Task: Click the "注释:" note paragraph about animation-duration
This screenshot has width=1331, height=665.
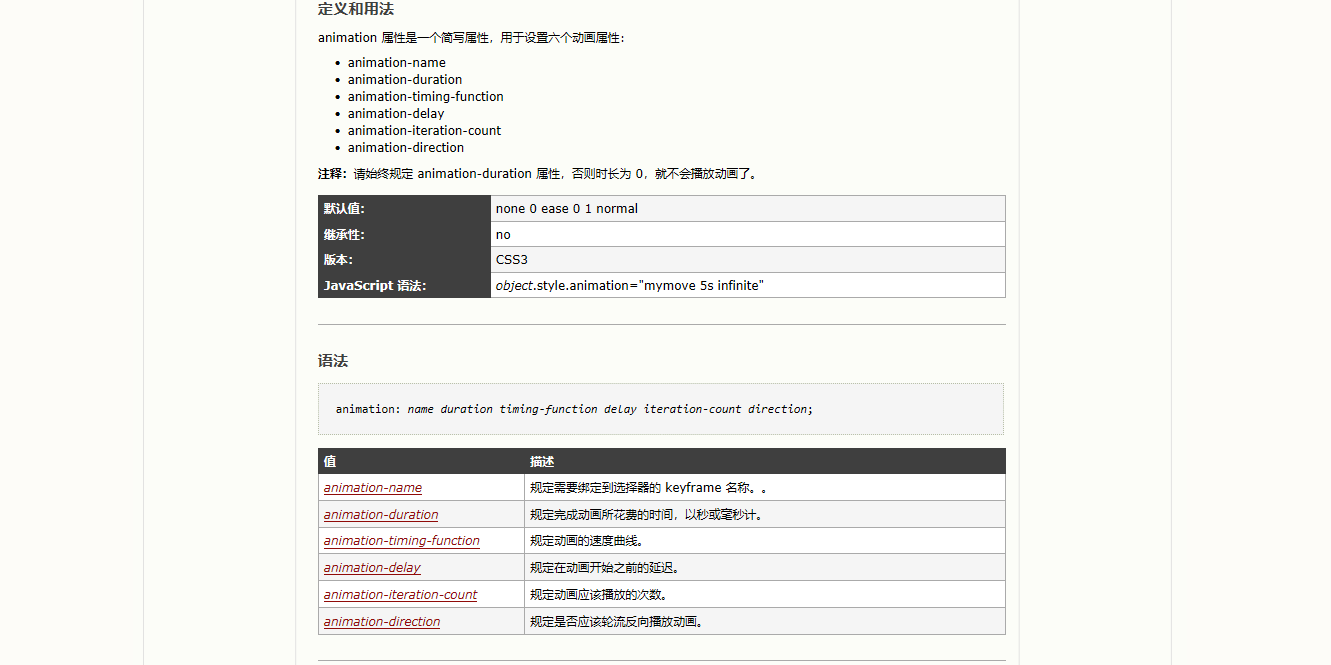Action: [538, 174]
